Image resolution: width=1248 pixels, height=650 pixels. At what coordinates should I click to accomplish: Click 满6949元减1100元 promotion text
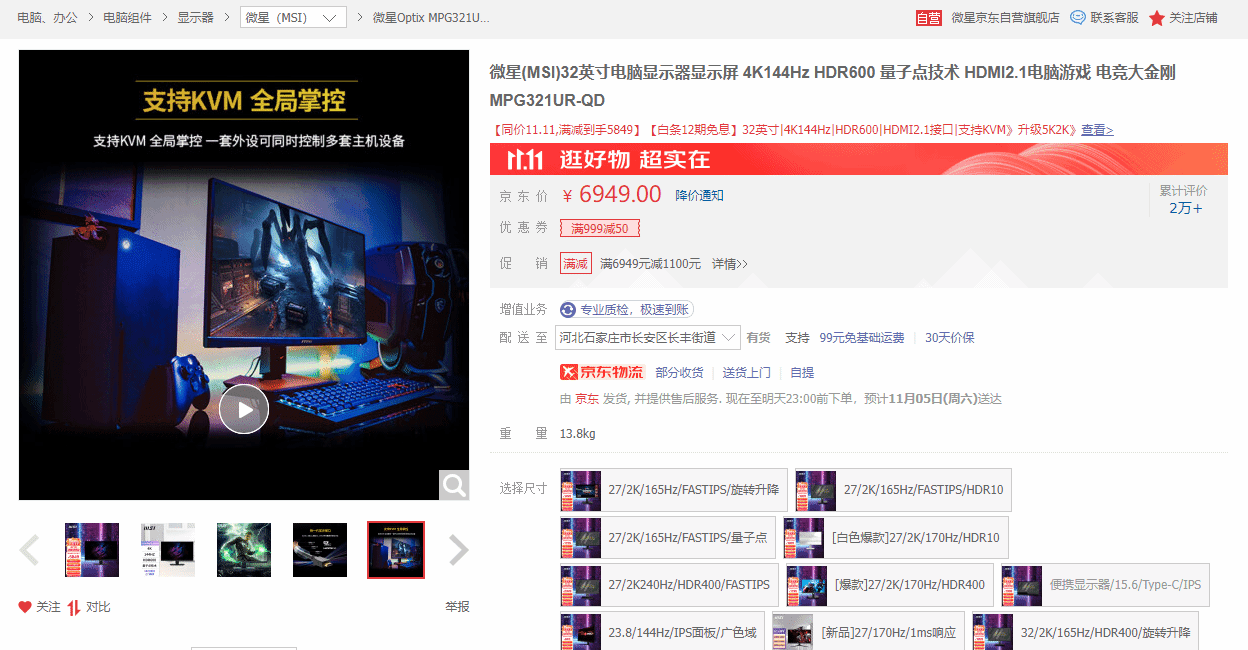(650, 264)
